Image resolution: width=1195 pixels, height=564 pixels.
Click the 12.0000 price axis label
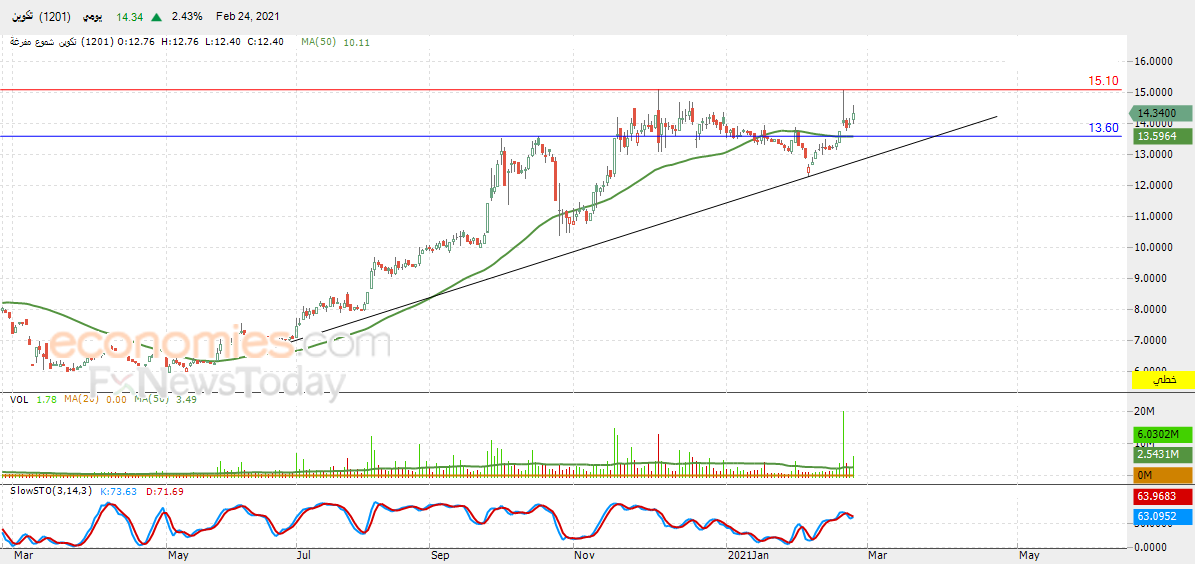click(1155, 185)
